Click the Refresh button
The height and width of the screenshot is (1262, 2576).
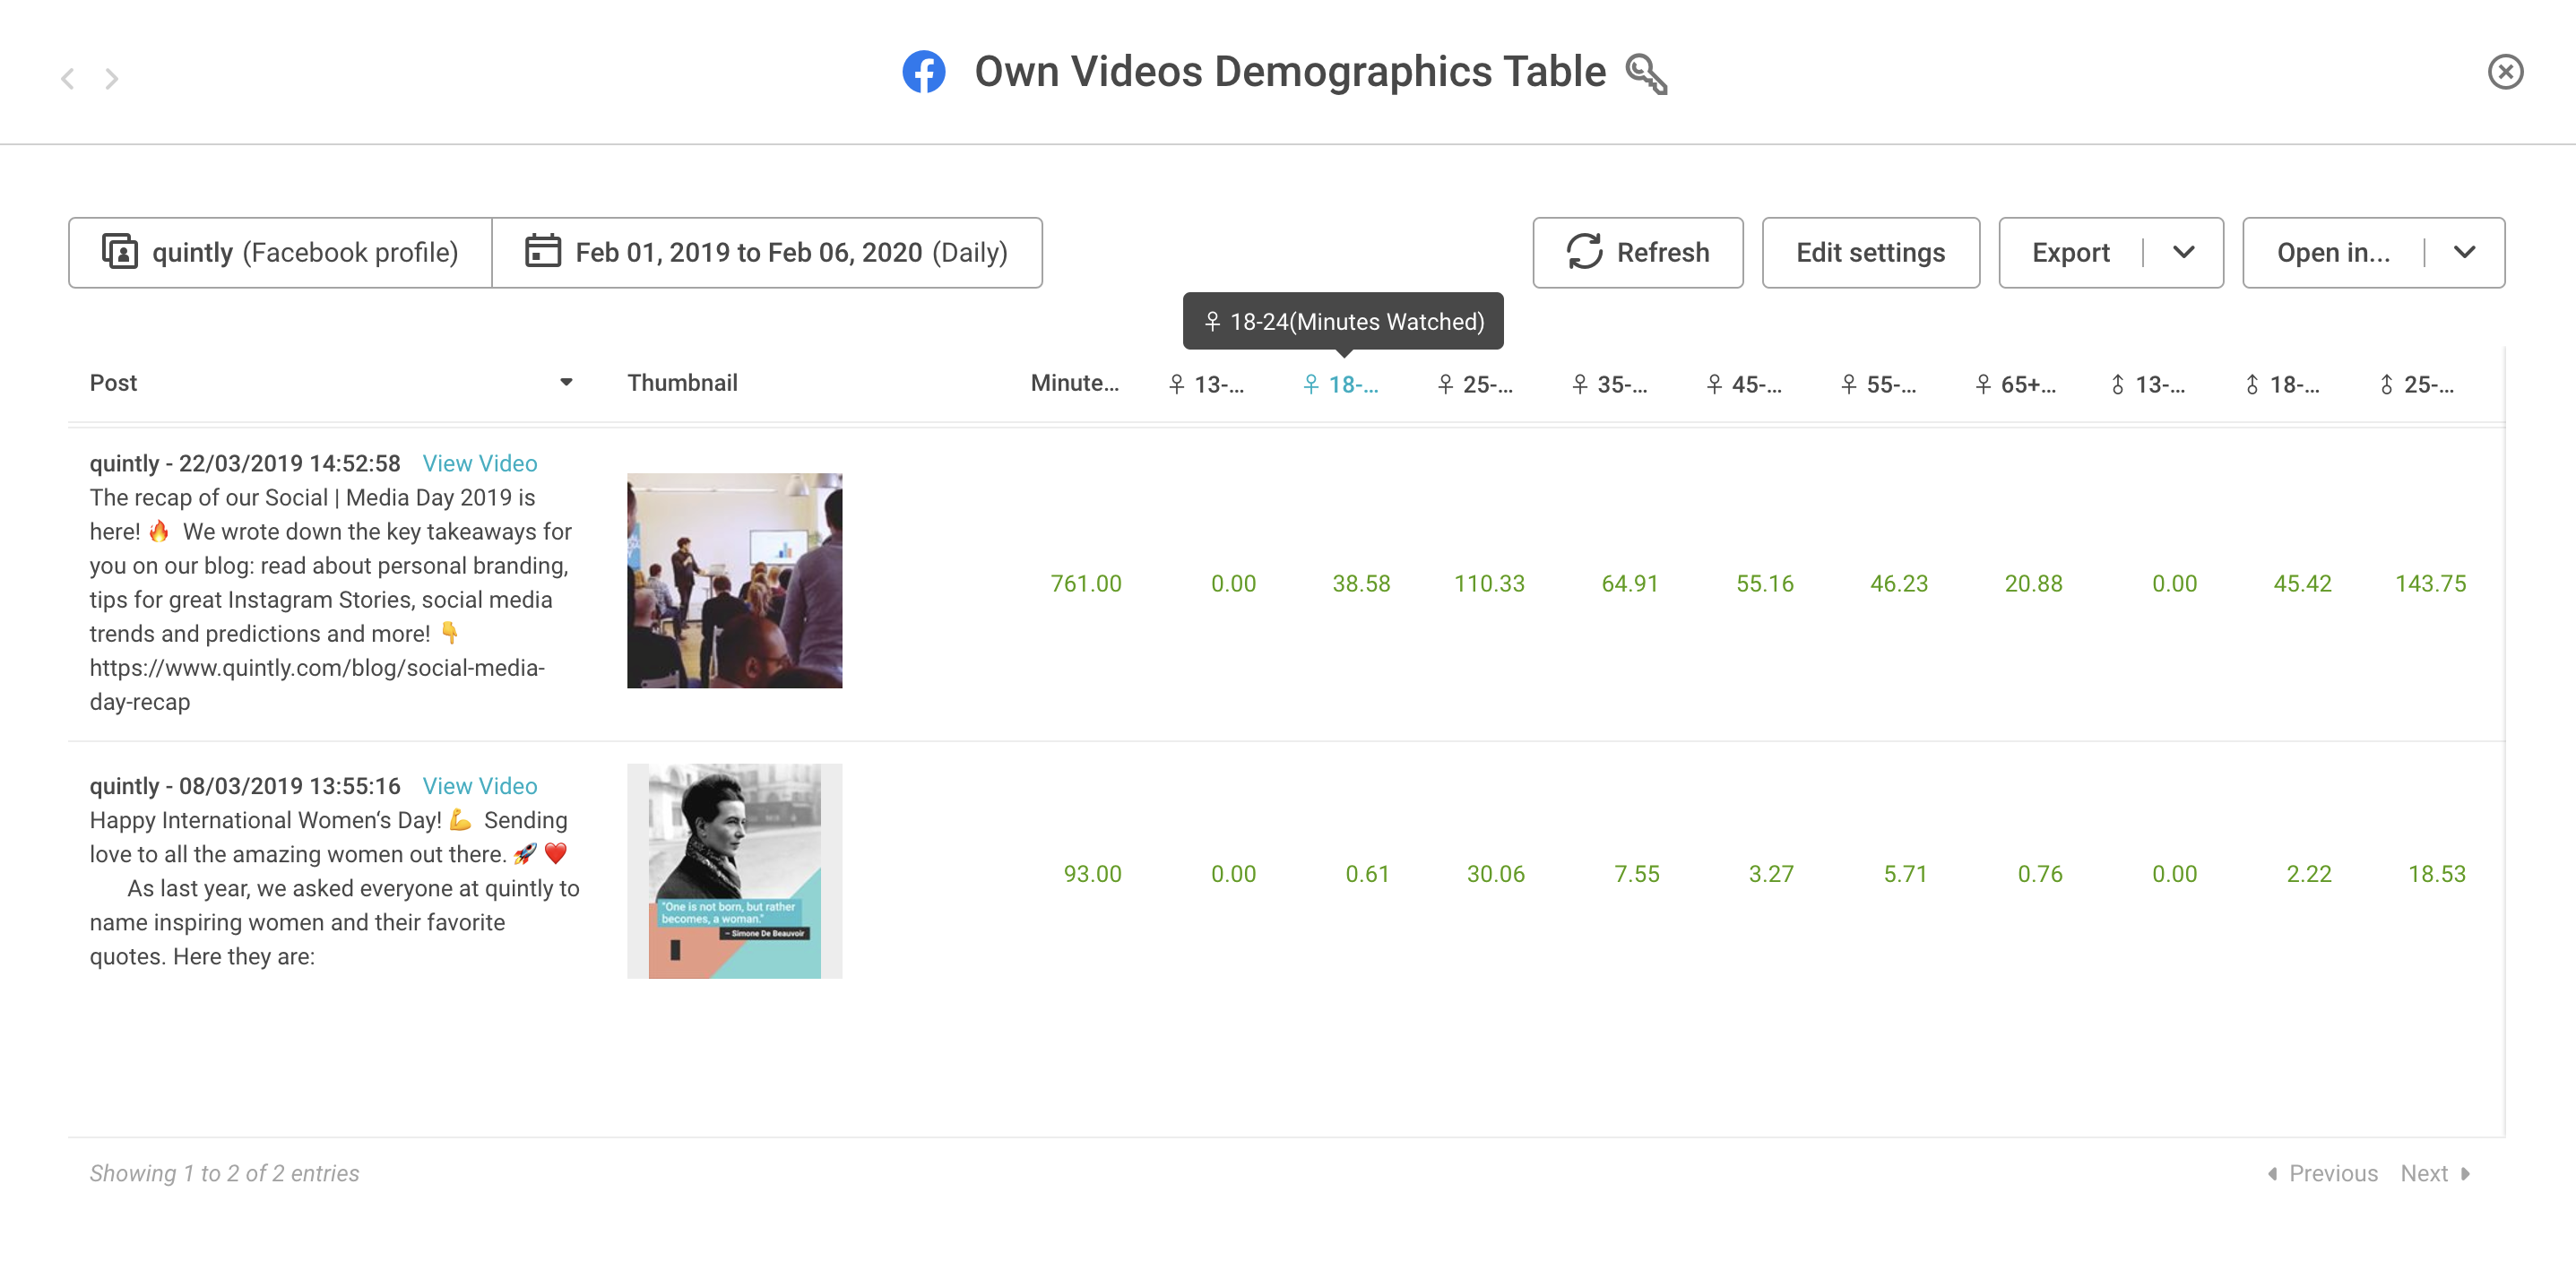tap(1638, 252)
